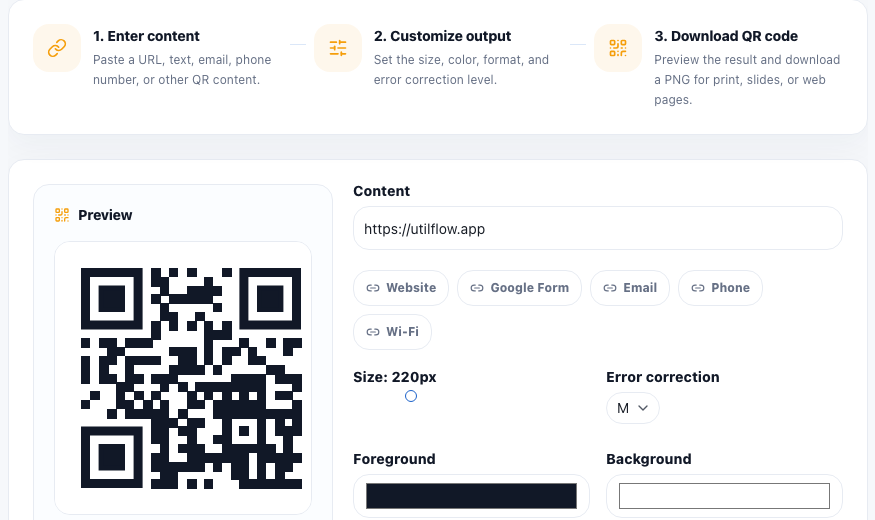Click the link icon inside Email chip
The image size is (875, 520).
point(610,288)
